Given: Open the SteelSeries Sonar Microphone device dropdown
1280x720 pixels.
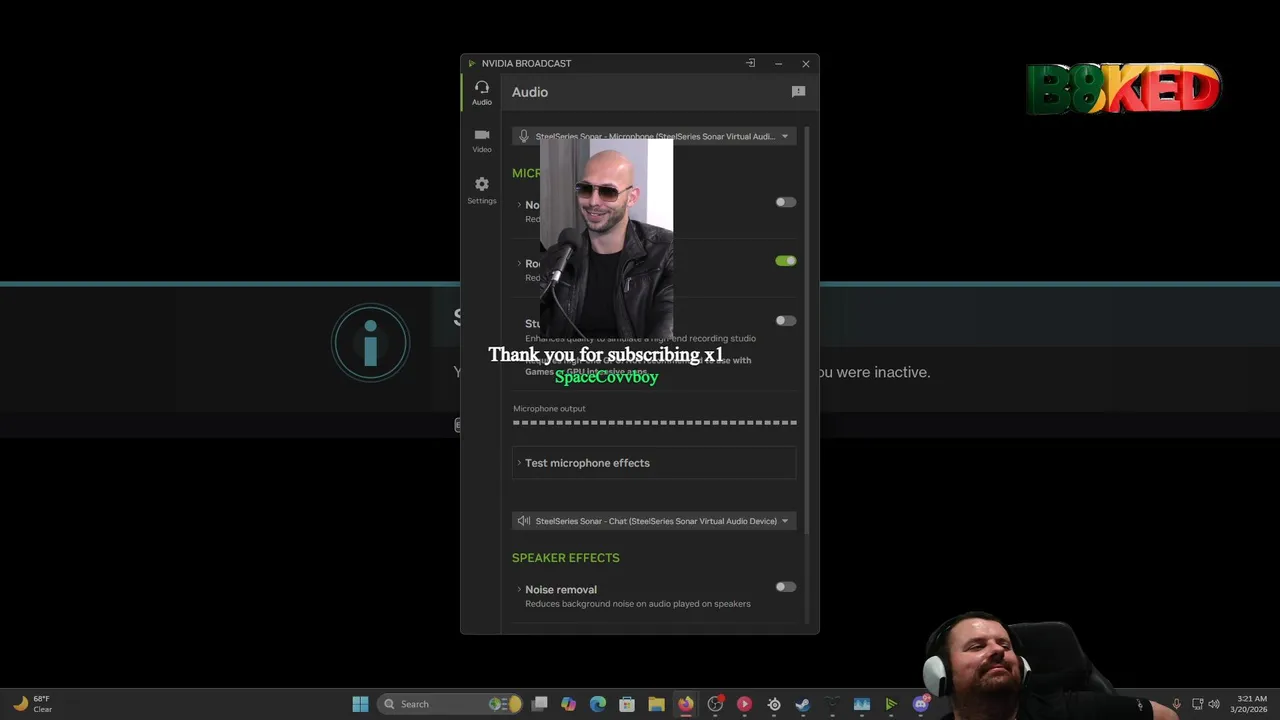Looking at the screenshot, I should pos(654,136).
